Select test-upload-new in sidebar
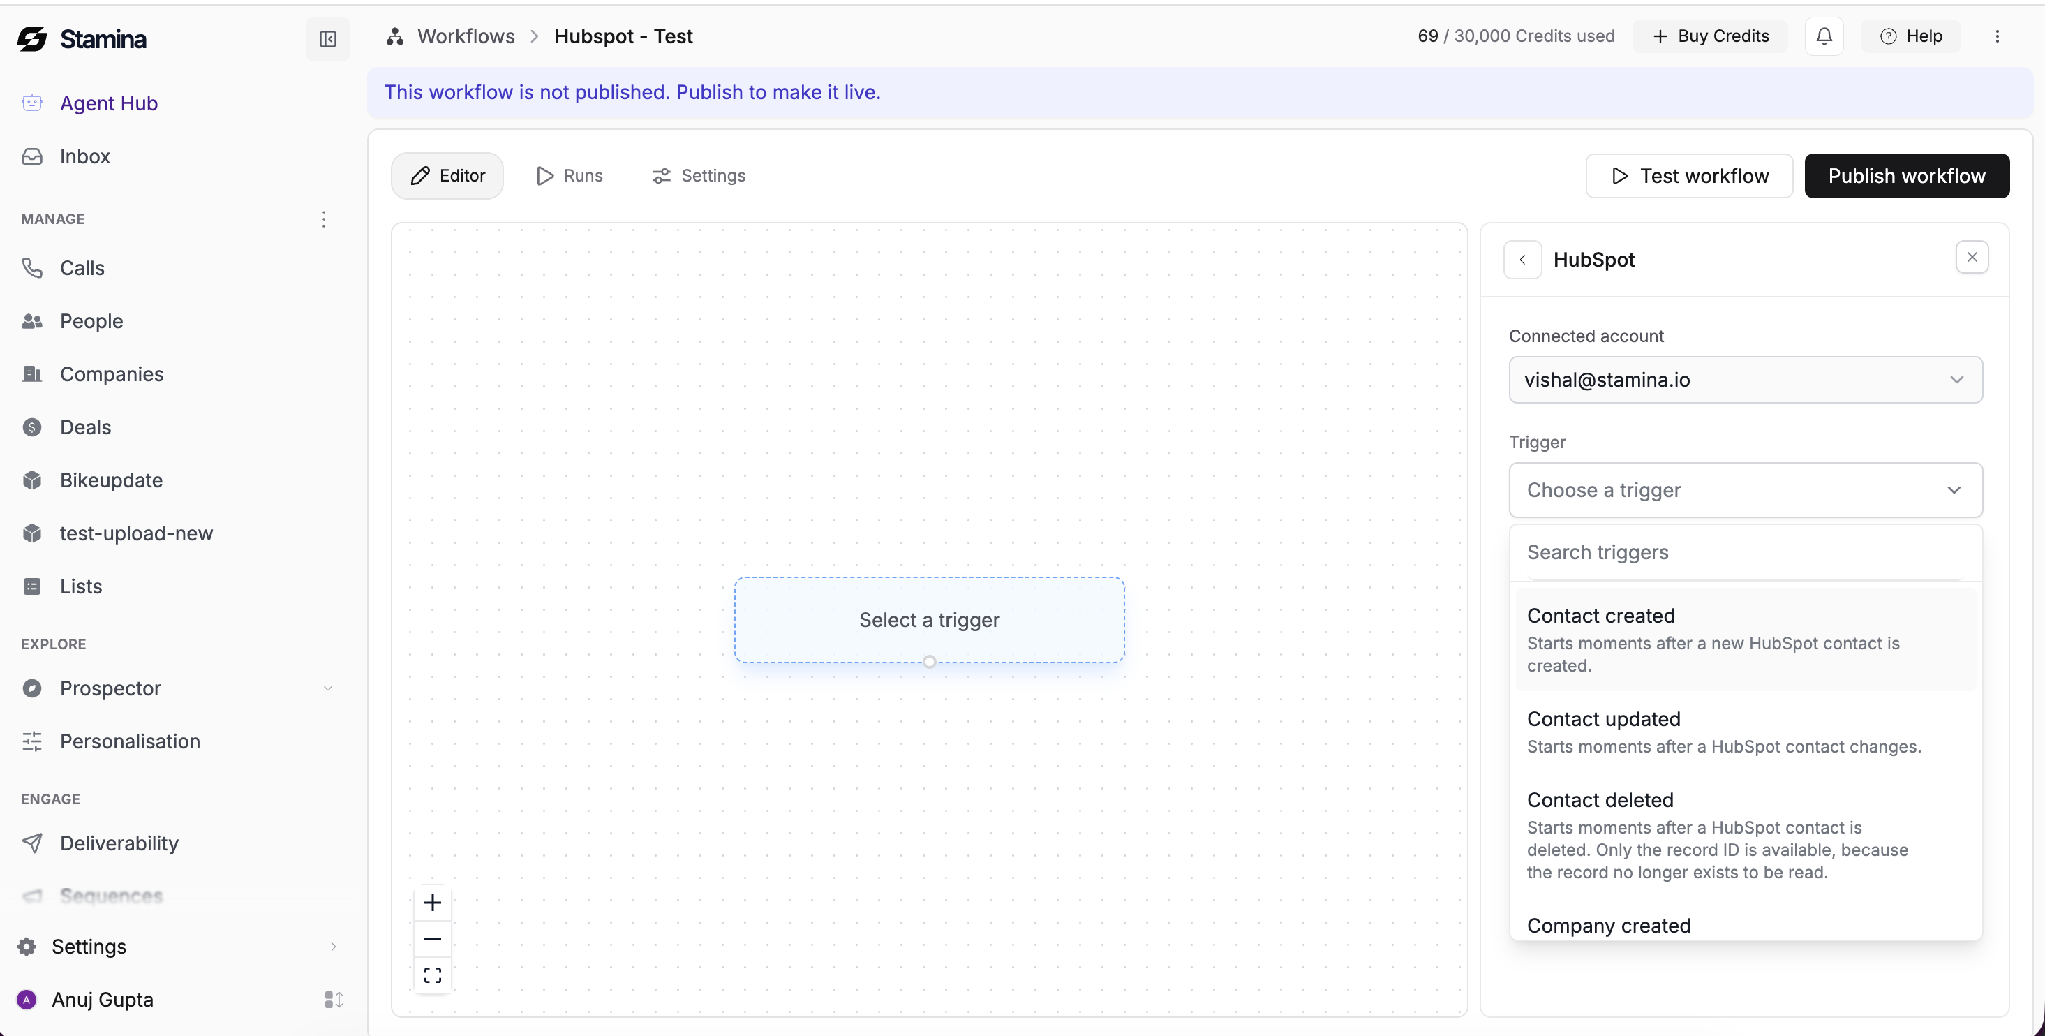This screenshot has height=1036, width=2045. (136, 533)
